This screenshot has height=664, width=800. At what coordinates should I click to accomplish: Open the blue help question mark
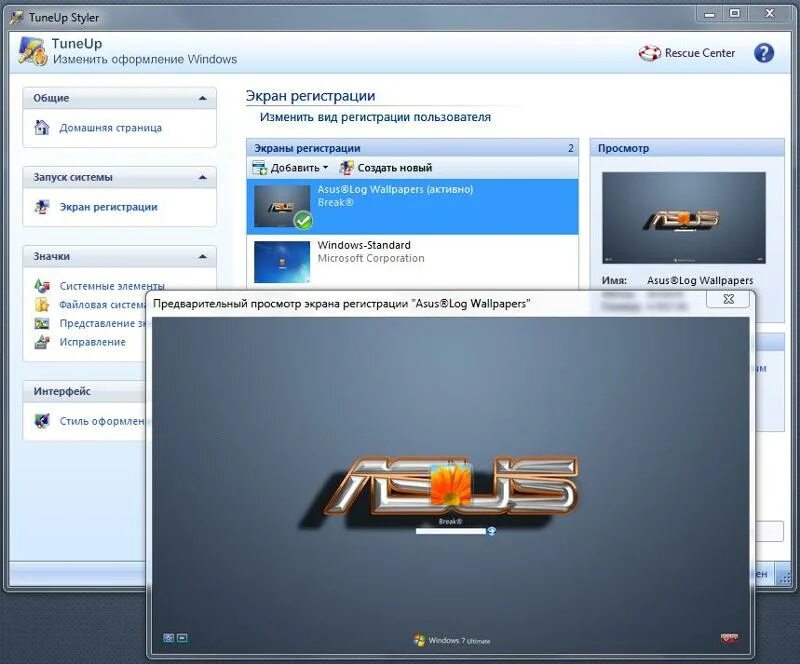pyautogui.click(x=763, y=53)
